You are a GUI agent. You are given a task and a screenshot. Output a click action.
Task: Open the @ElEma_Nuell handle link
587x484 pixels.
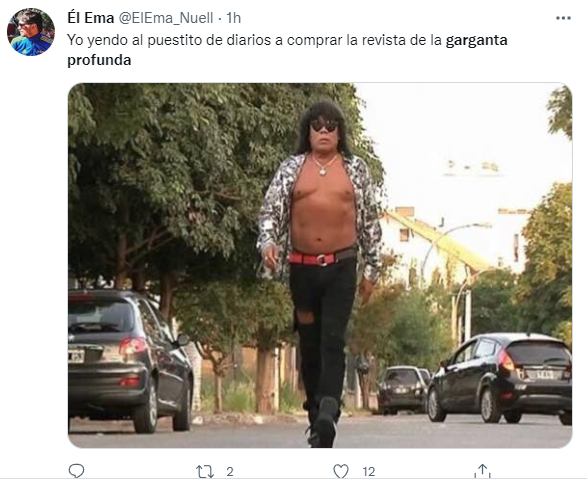[x=166, y=18]
